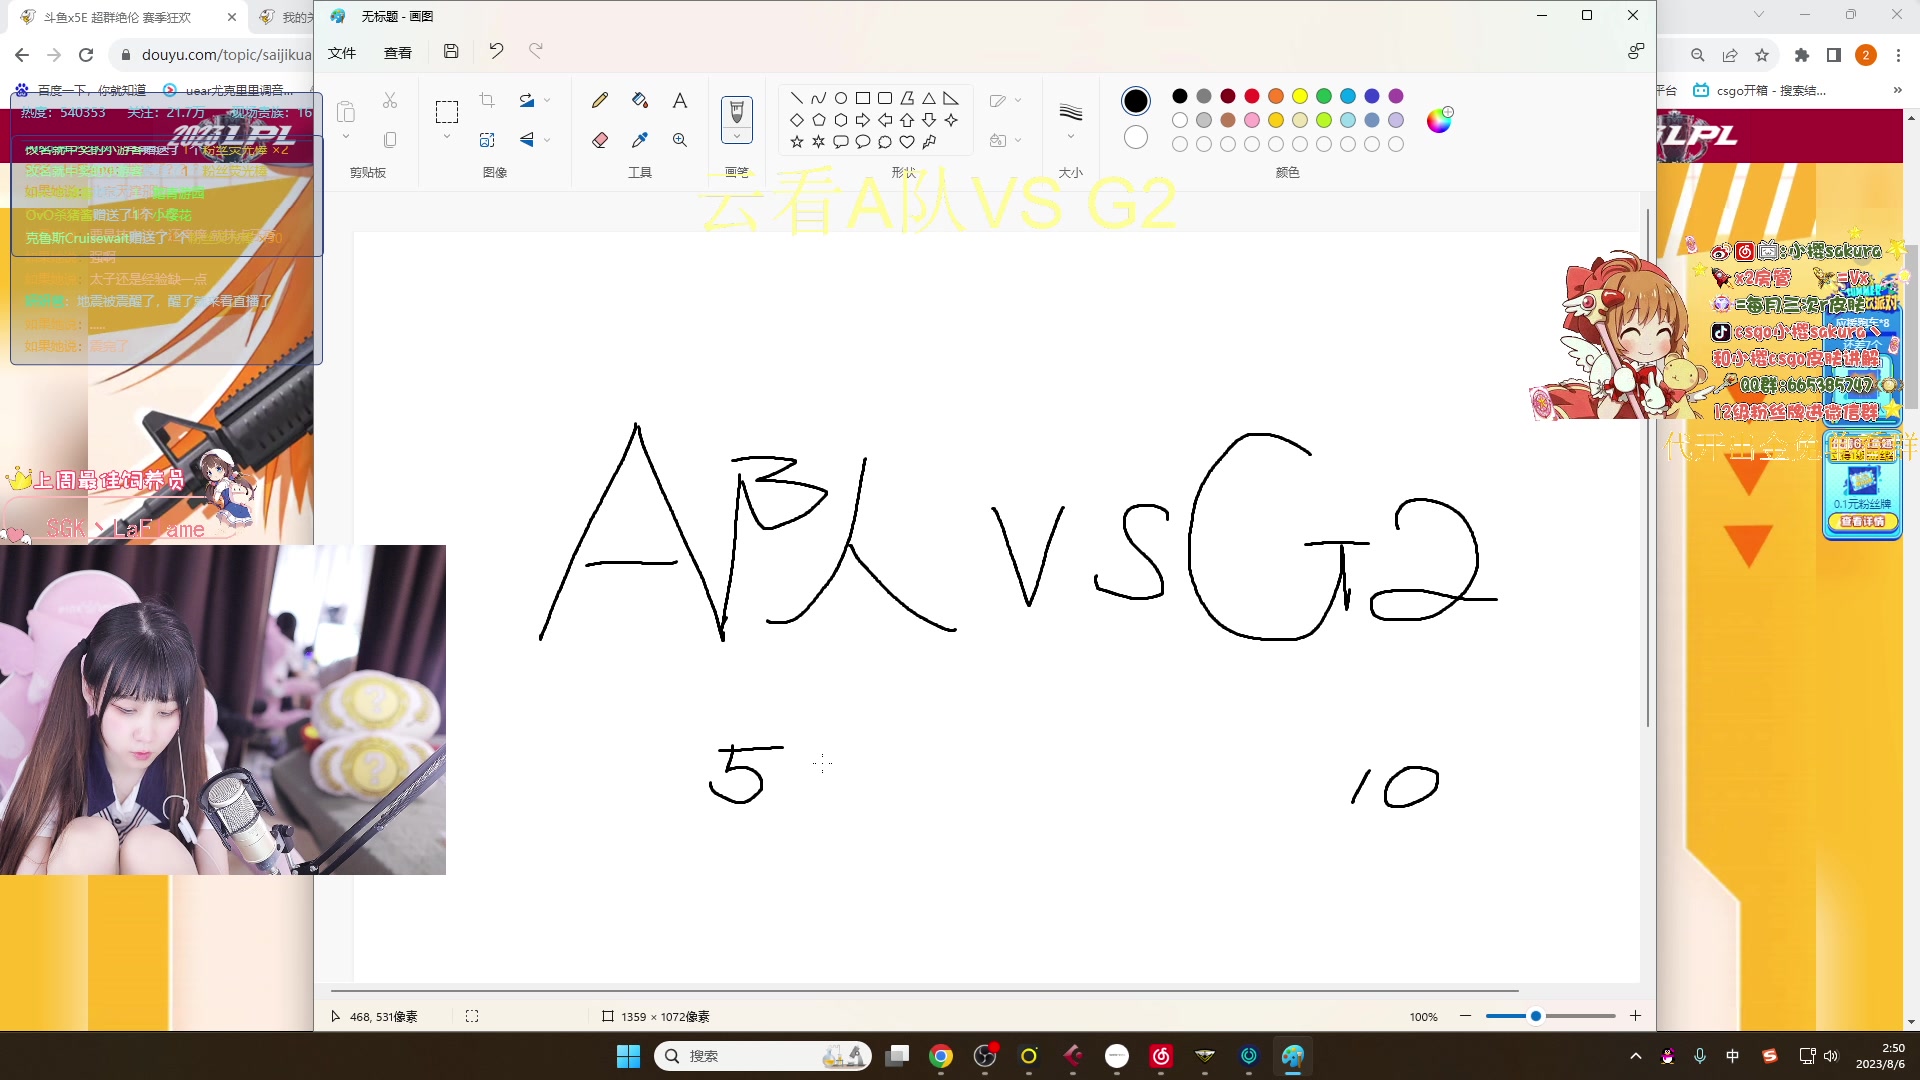Select the Text tool

[680, 99]
